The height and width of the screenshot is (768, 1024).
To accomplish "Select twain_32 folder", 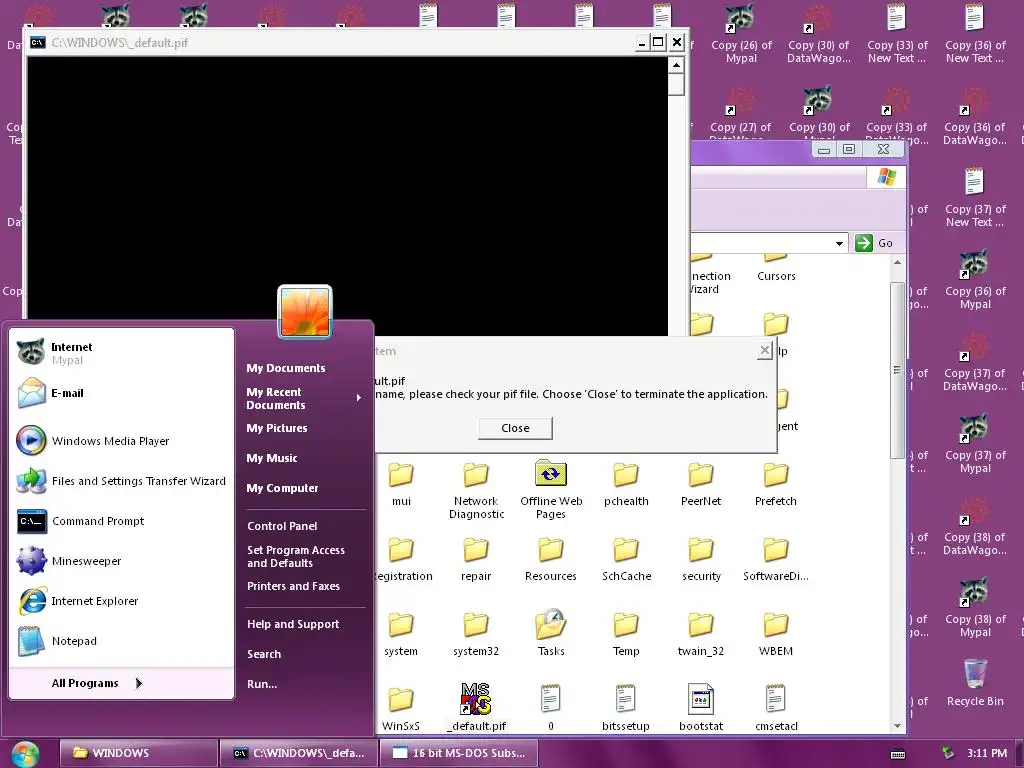I will 701,635.
